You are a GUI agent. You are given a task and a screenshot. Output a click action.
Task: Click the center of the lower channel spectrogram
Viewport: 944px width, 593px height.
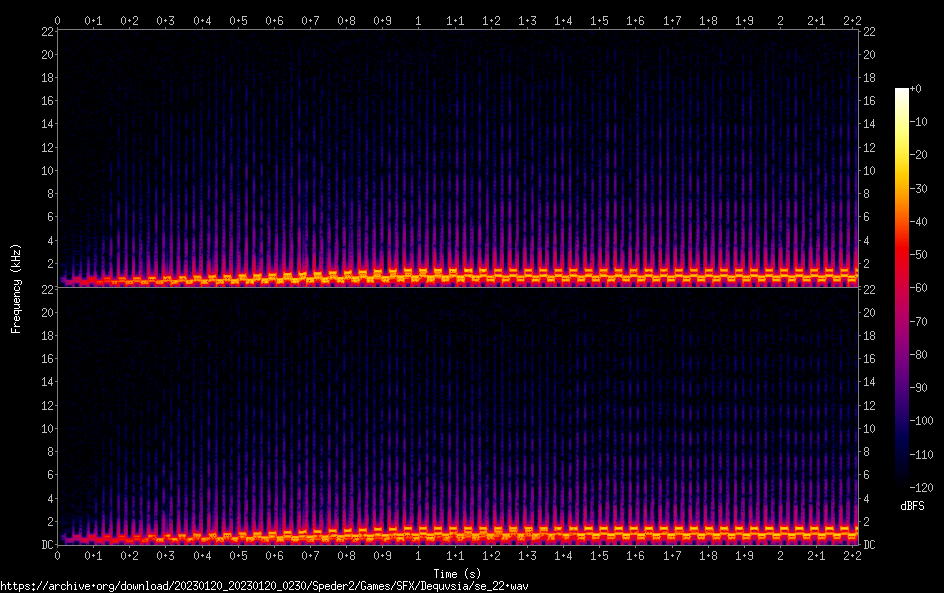(x=456, y=416)
